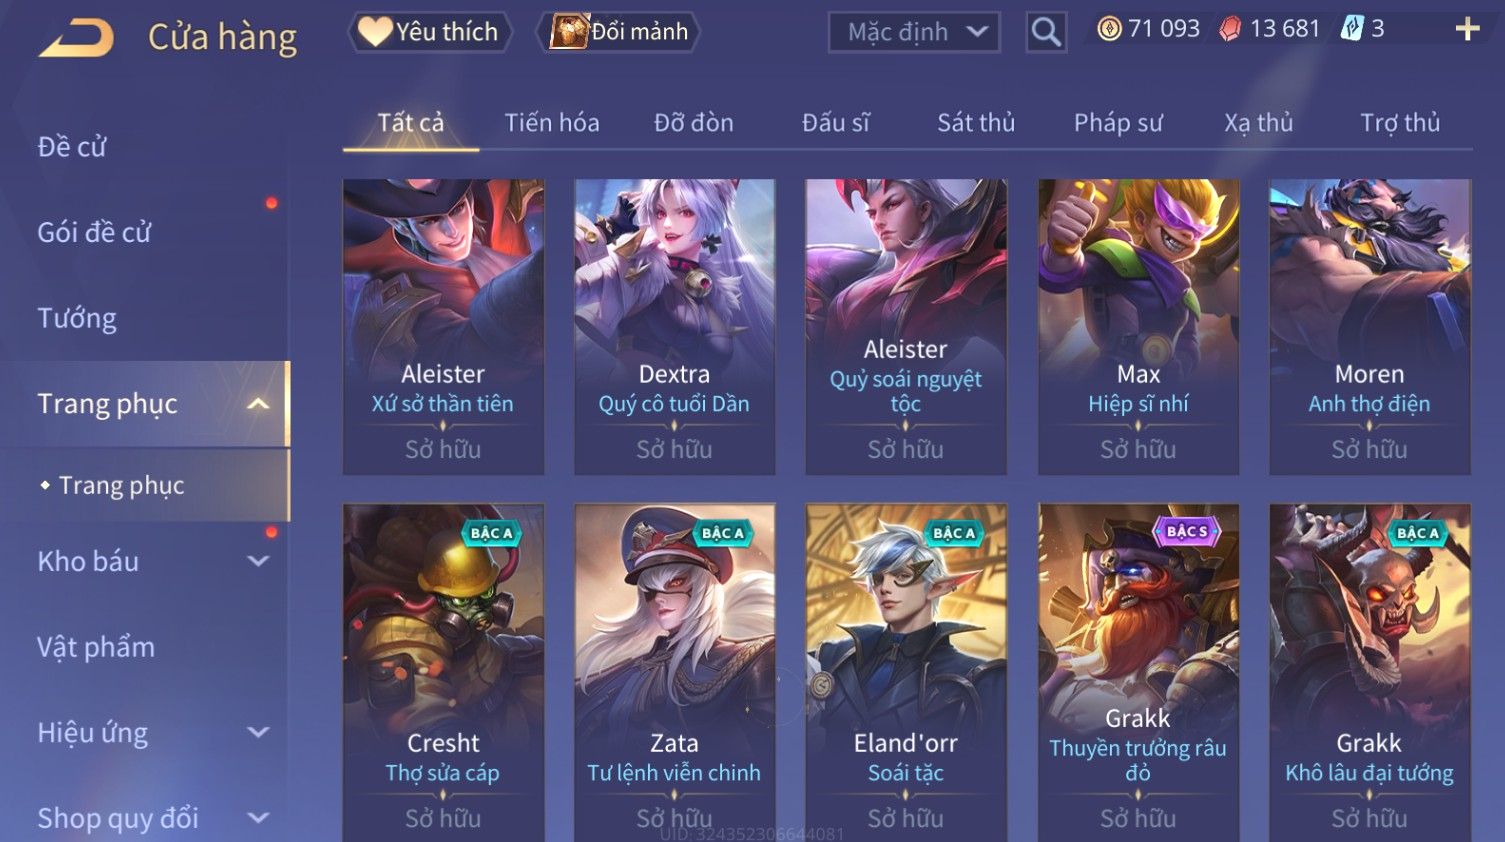This screenshot has width=1505, height=842.
Task: Open the Mặc định sort dropdown
Action: [x=914, y=32]
